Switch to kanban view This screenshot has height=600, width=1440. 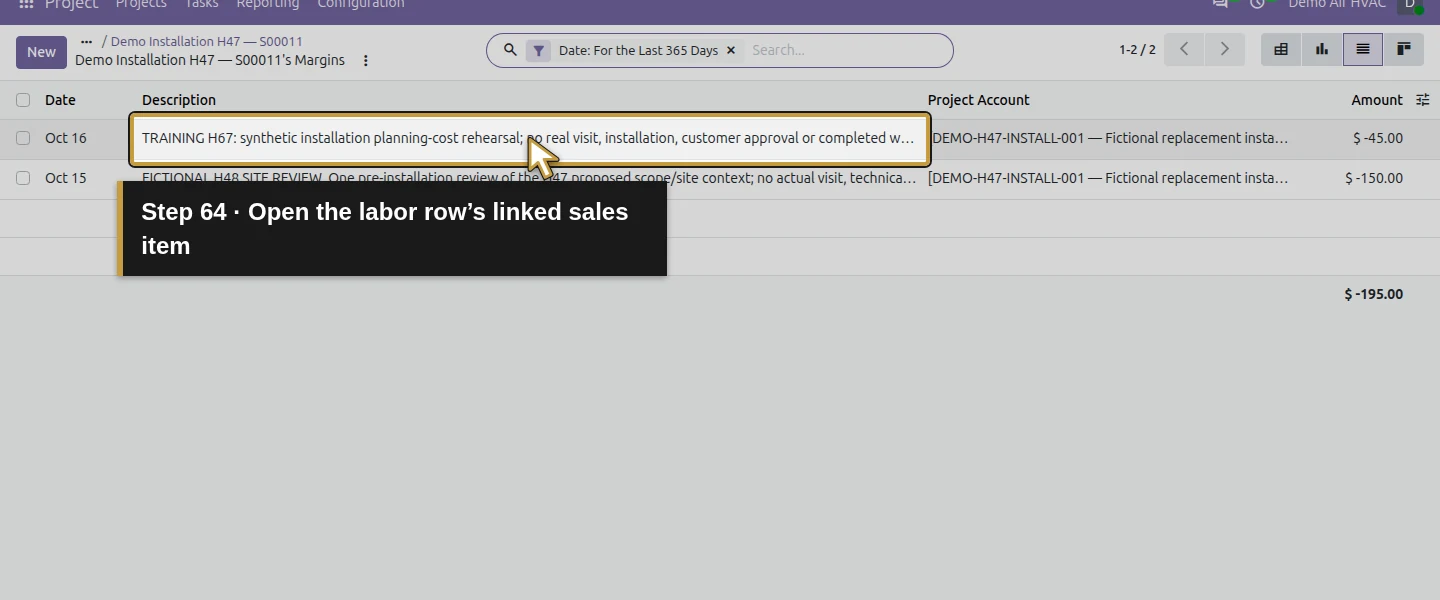(1404, 49)
